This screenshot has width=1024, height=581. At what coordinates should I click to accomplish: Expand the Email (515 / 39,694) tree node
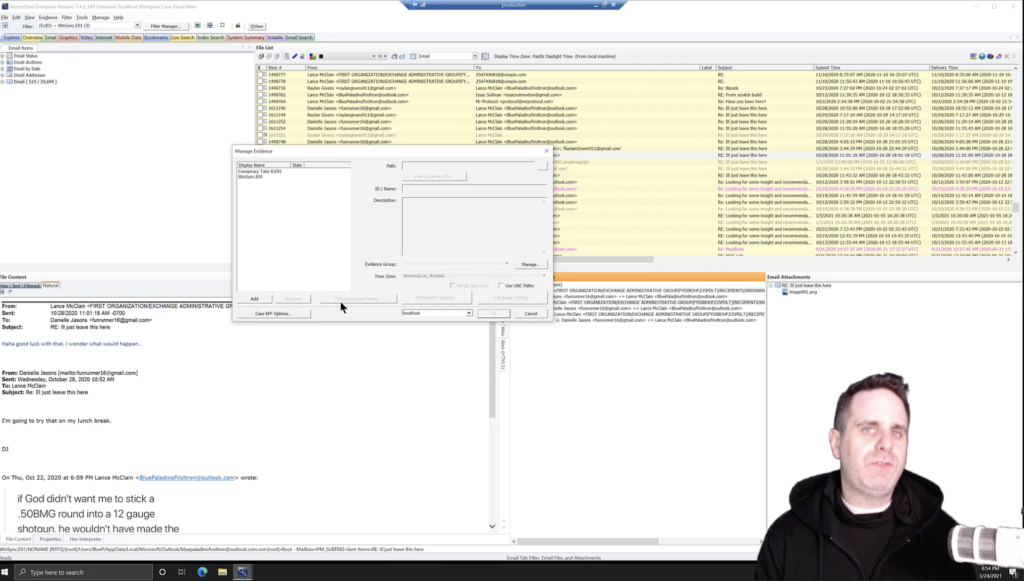click(x=3, y=82)
